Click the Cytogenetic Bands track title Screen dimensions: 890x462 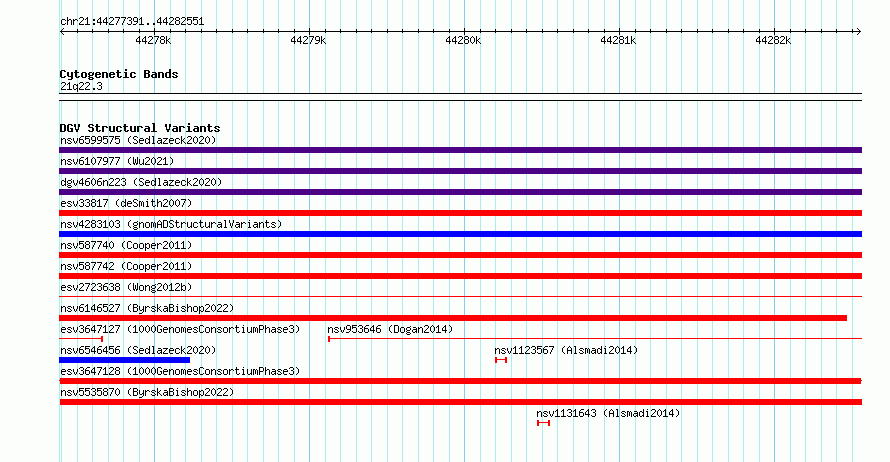pos(119,74)
